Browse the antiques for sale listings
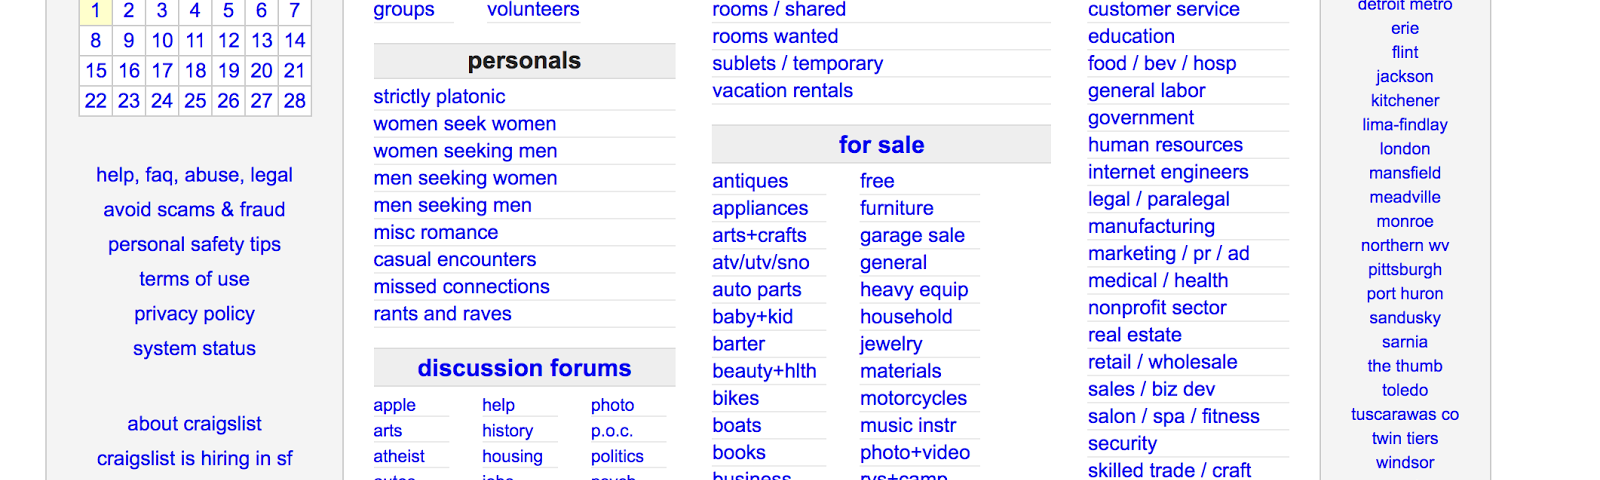This screenshot has height=480, width=1600. pyautogui.click(x=750, y=181)
